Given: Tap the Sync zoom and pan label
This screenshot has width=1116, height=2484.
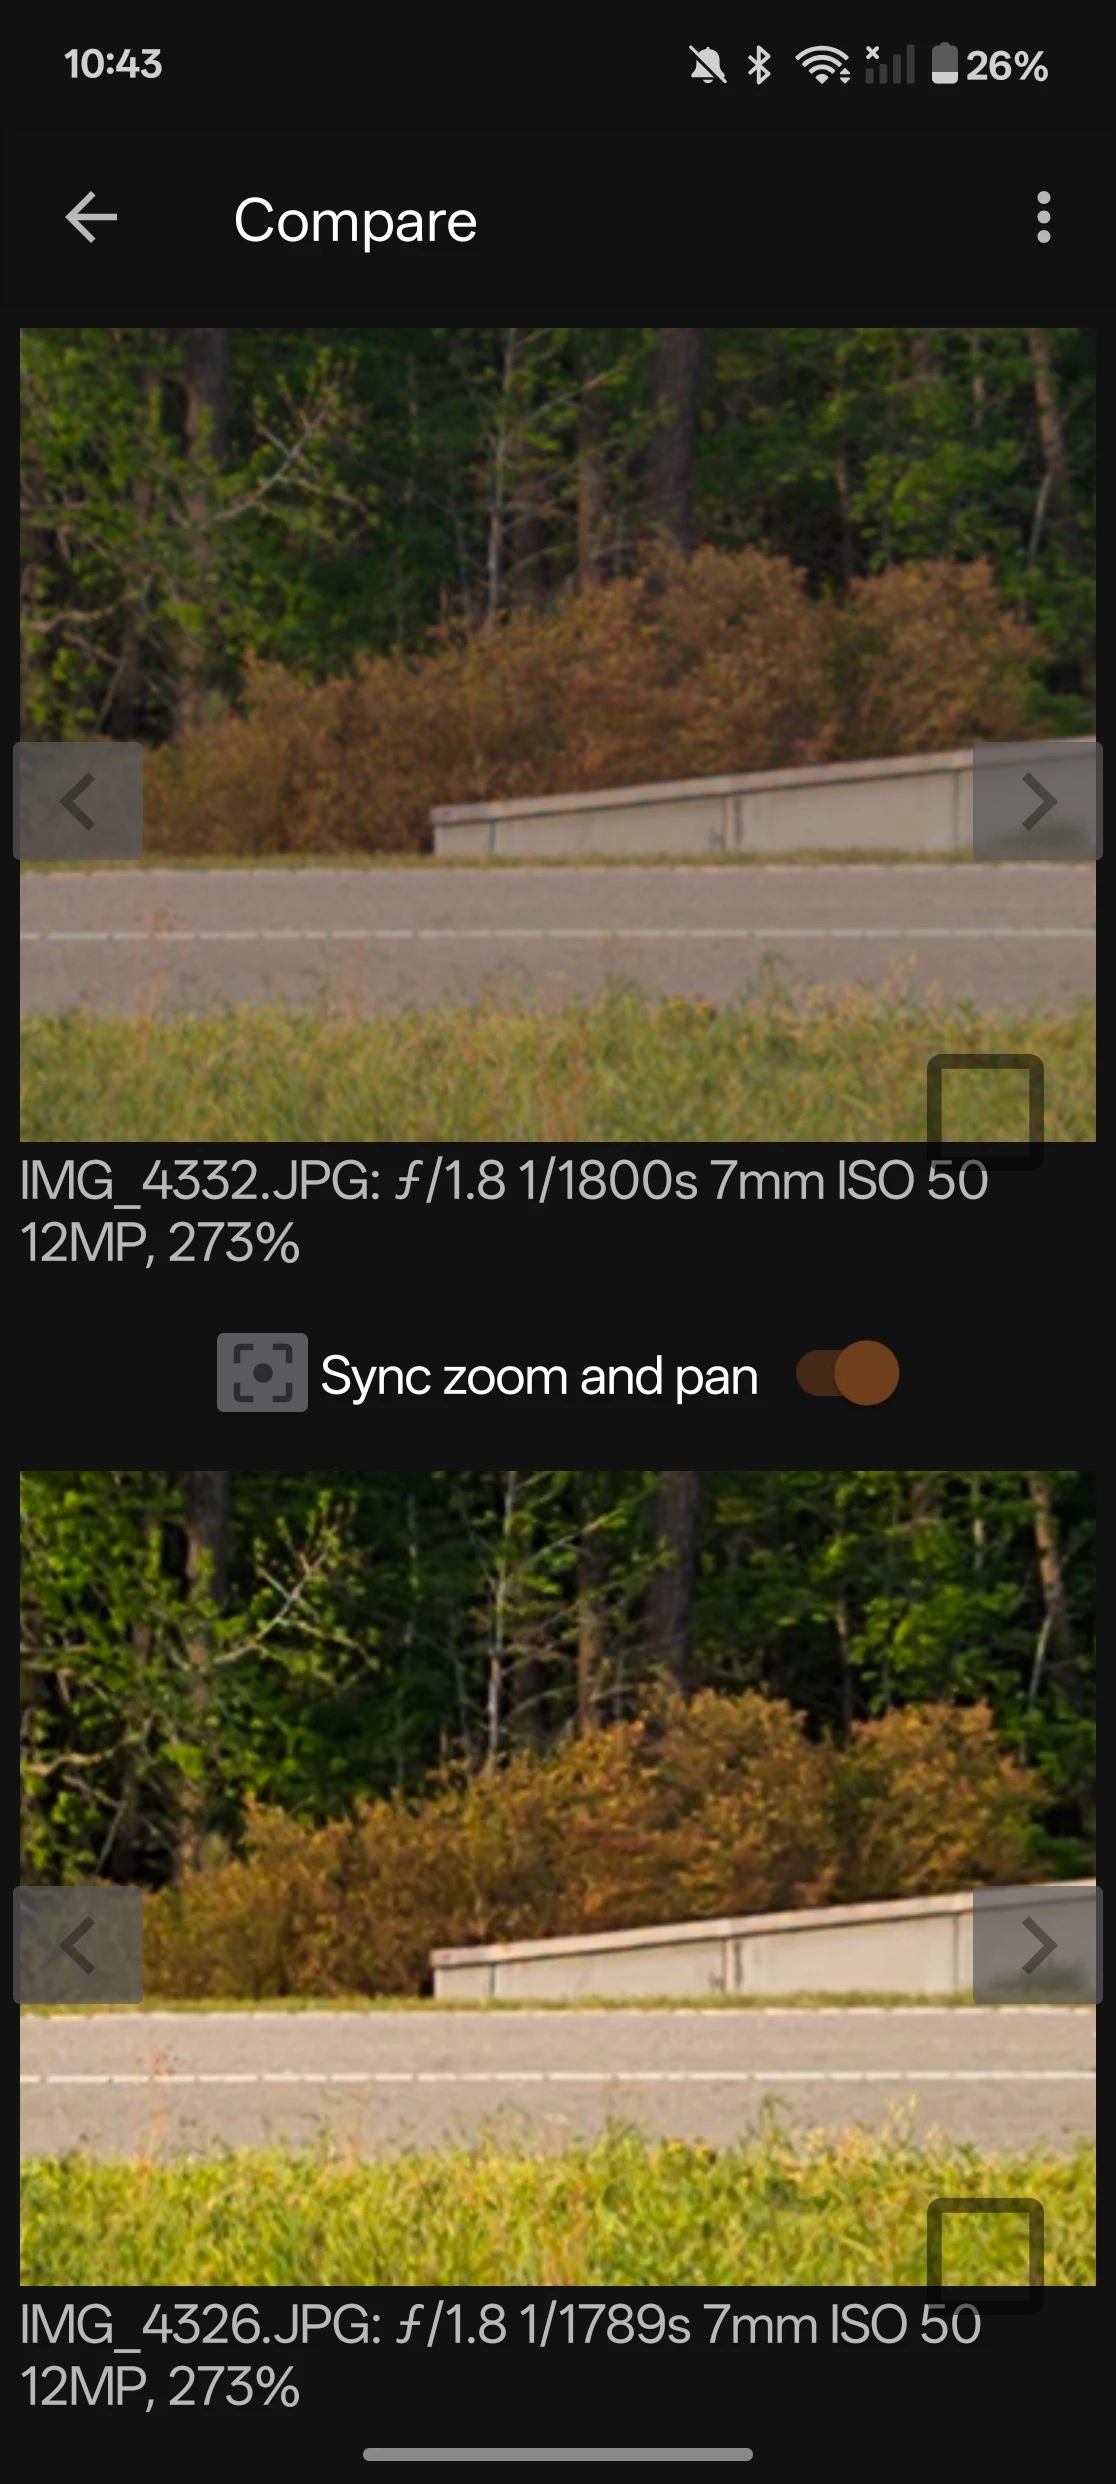Looking at the screenshot, I should click(539, 1376).
